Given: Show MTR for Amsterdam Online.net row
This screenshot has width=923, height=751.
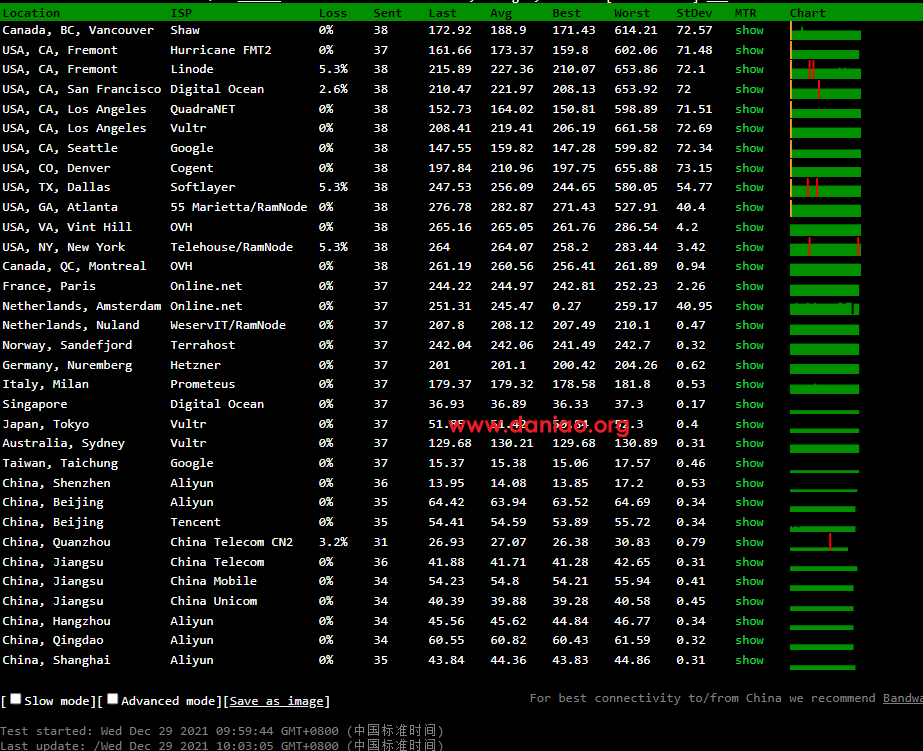Looking at the screenshot, I should tap(749, 305).
